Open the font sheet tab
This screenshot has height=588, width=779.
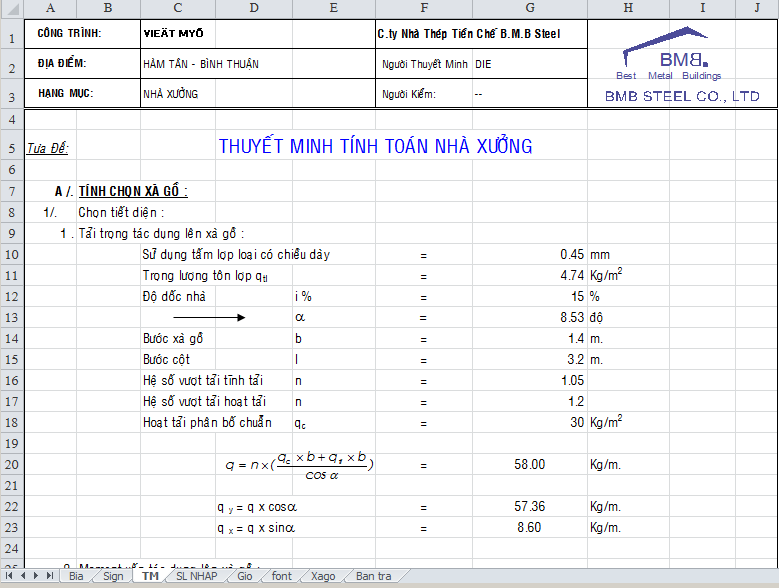pos(282,576)
